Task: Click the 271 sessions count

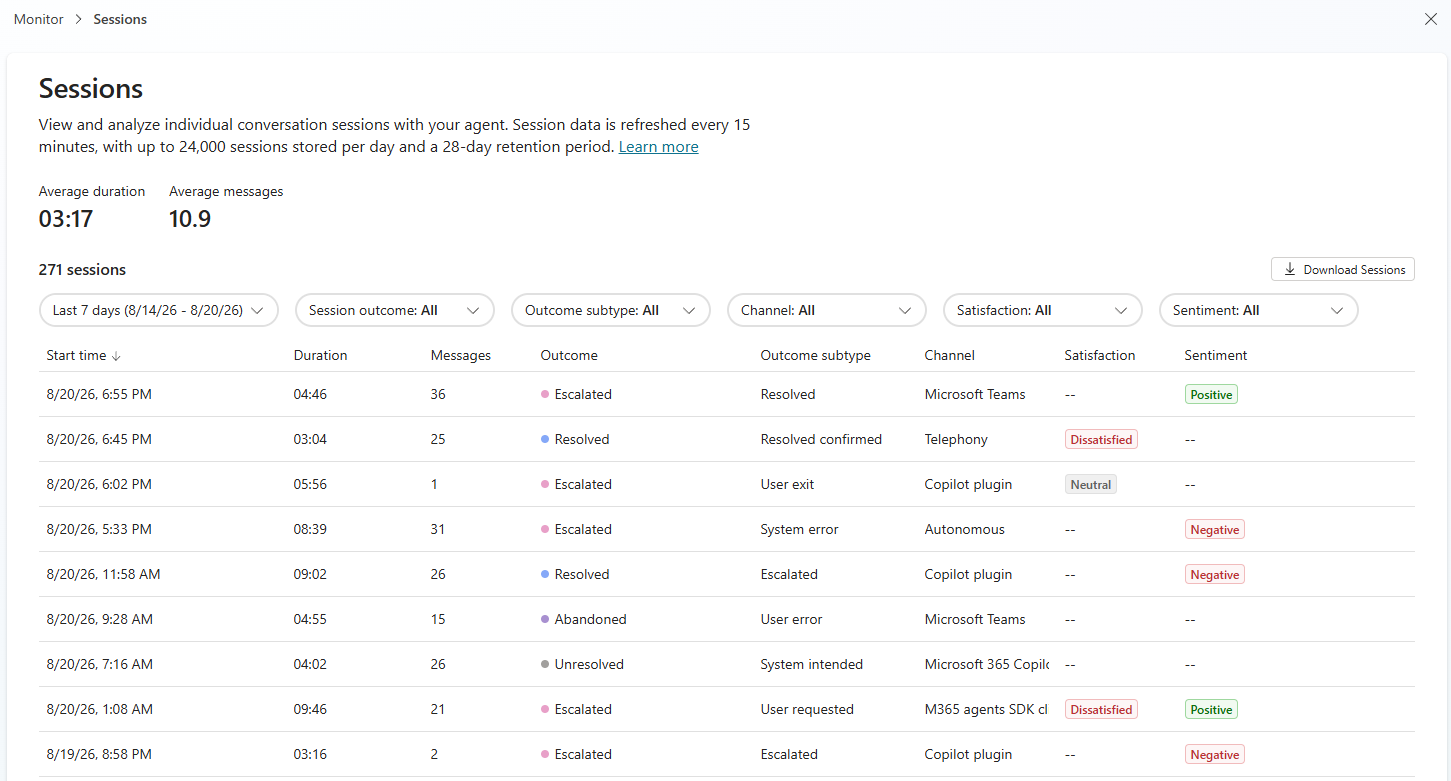Action: coord(82,269)
